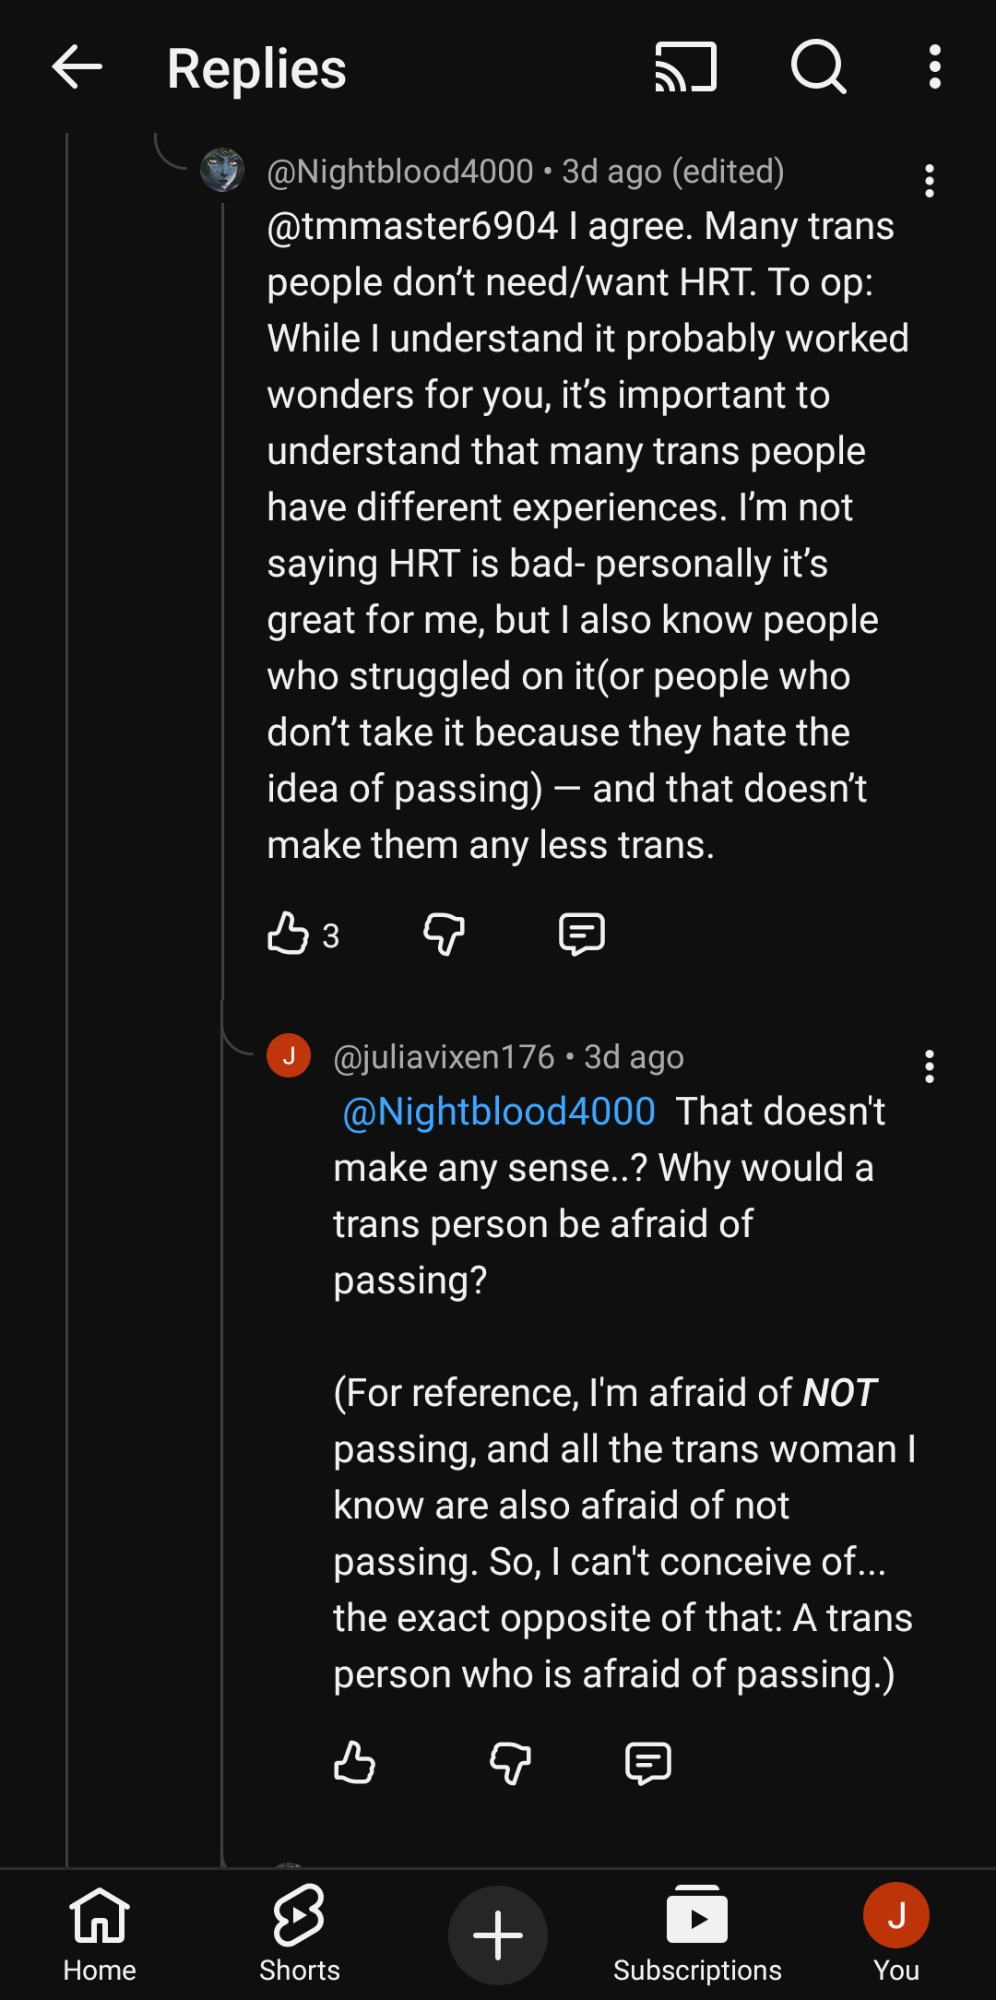Switch to the Shorts tab
The width and height of the screenshot is (996, 2000).
click(x=299, y=1933)
